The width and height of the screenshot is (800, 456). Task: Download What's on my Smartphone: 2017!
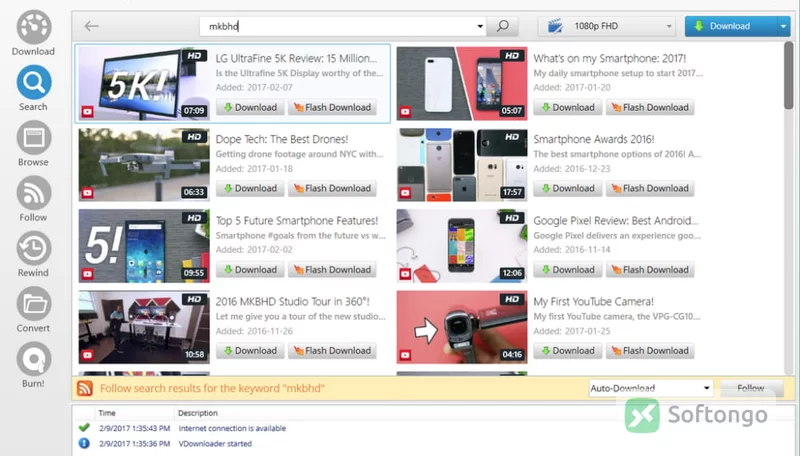568,107
